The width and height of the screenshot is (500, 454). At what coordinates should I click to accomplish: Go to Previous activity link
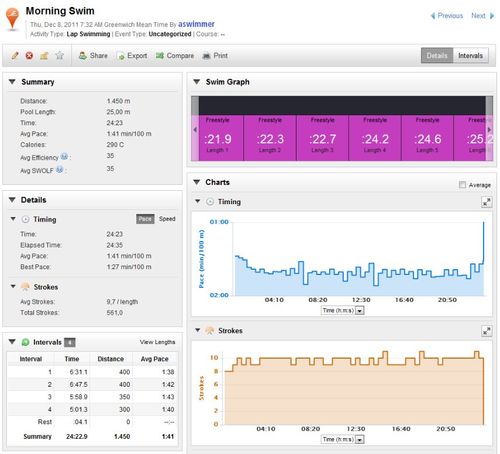(x=450, y=16)
